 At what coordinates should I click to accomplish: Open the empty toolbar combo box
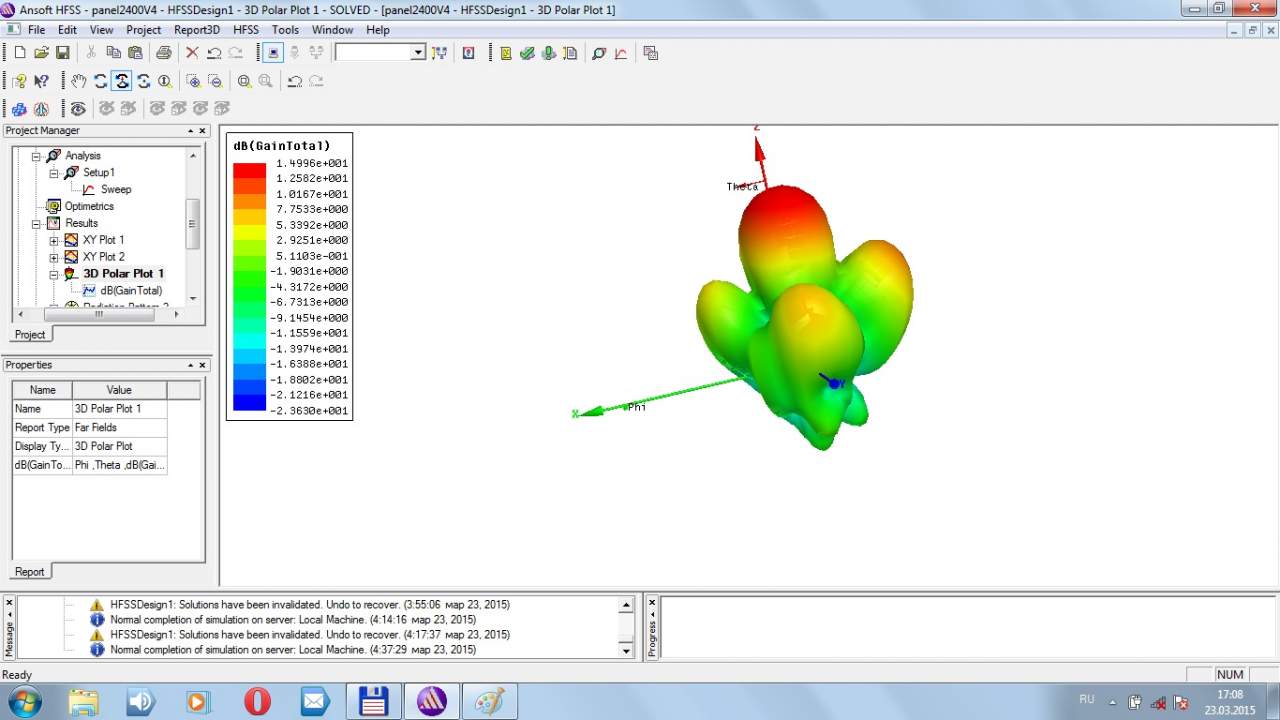click(x=380, y=53)
